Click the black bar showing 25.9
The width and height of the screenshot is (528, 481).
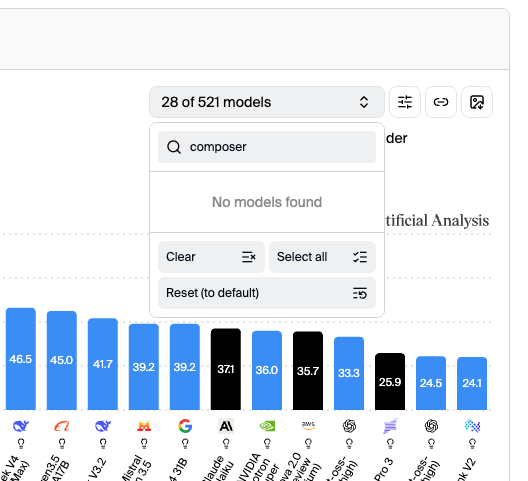pyautogui.click(x=390, y=382)
